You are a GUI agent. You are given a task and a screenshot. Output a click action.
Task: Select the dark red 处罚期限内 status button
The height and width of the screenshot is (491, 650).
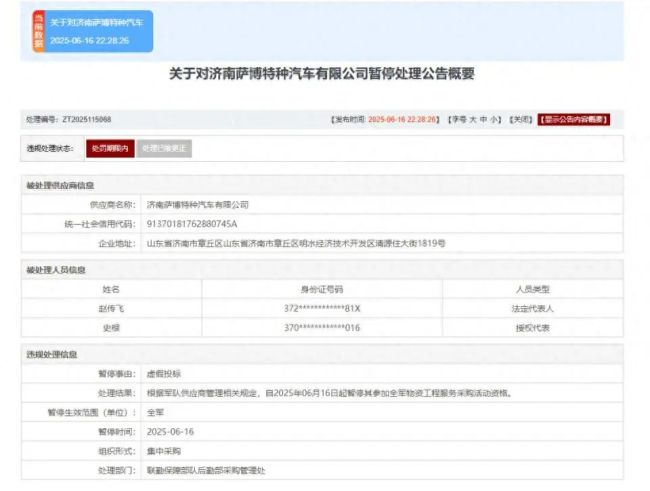110,148
